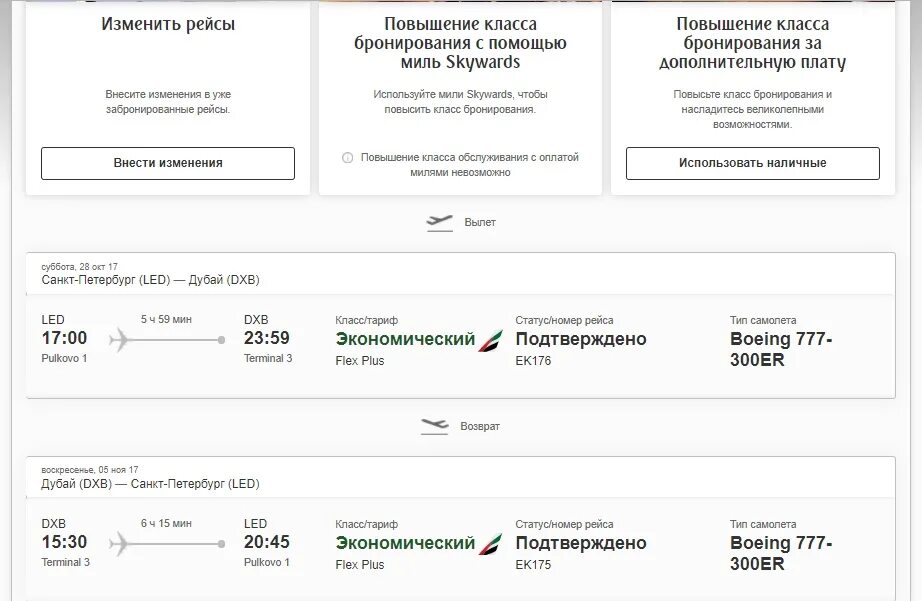922x601 pixels.
Task: Click the plane icon on the 5 ч 59 мин route line
Action: pos(120,340)
